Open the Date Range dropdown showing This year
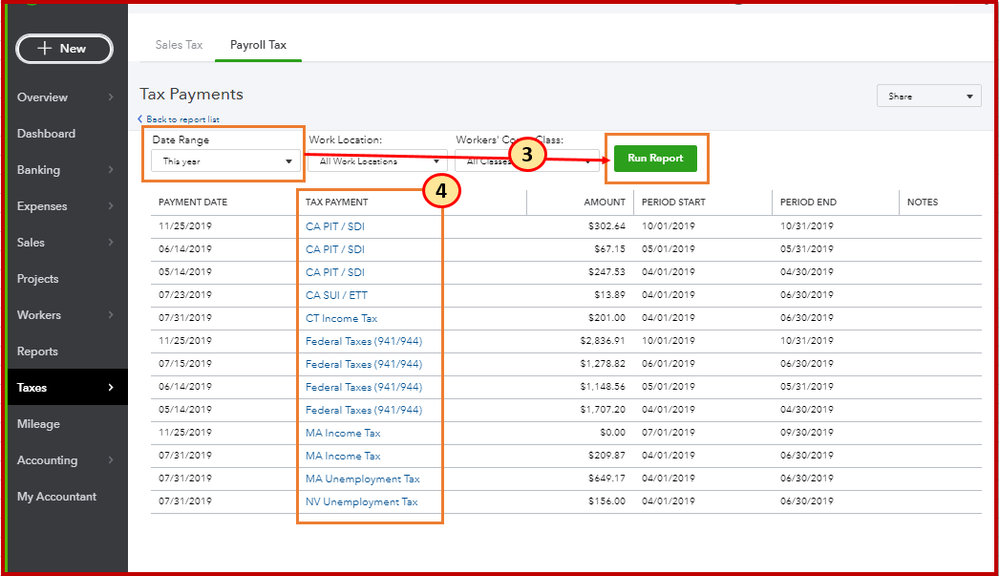Viewport: 999px width, 576px height. 223,161
